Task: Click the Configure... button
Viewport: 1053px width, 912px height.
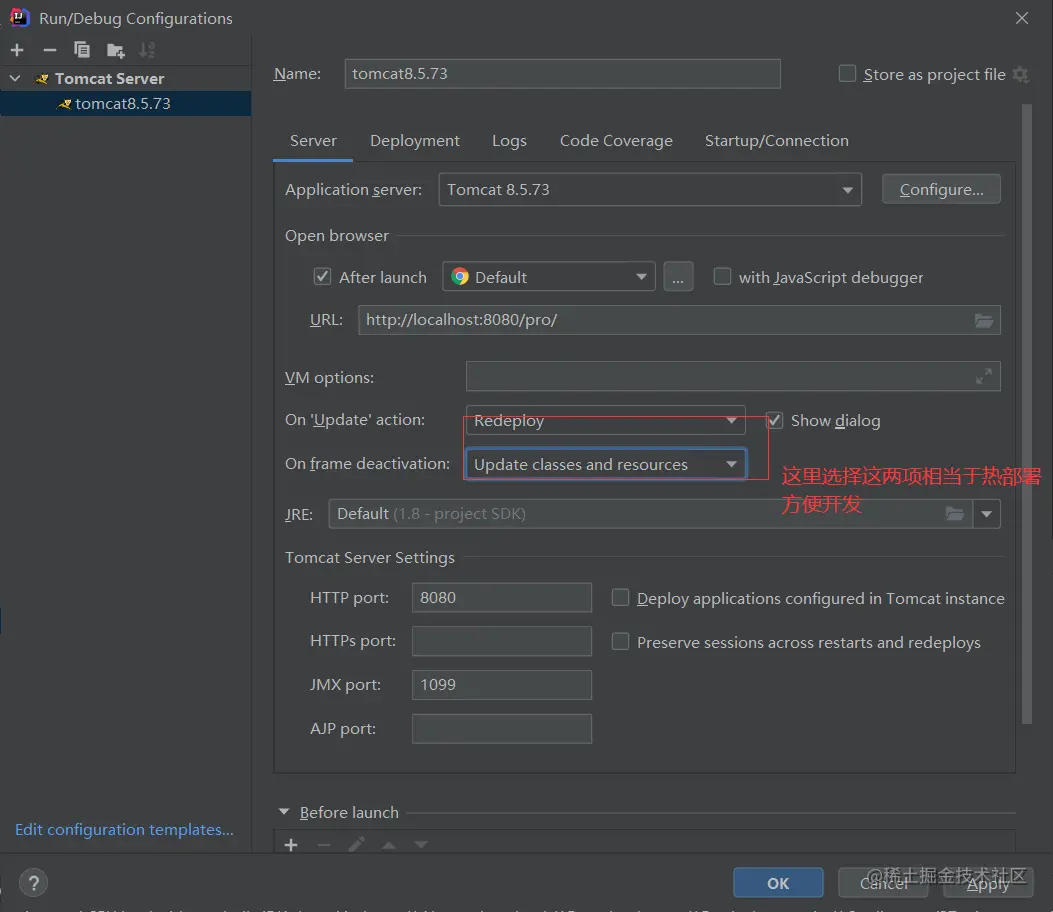Action: pyautogui.click(x=941, y=189)
